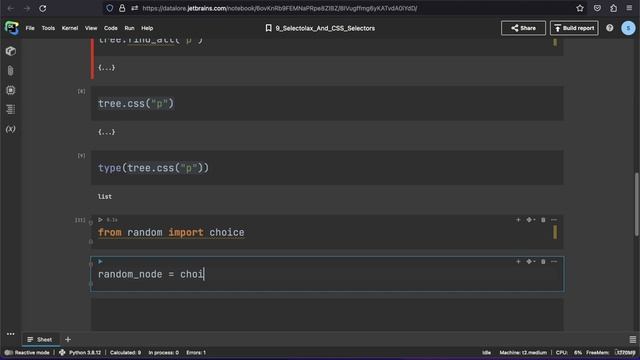Click inside the tree.css("p") code cell
This screenshot has height=360, width=640.
[327, 103]
